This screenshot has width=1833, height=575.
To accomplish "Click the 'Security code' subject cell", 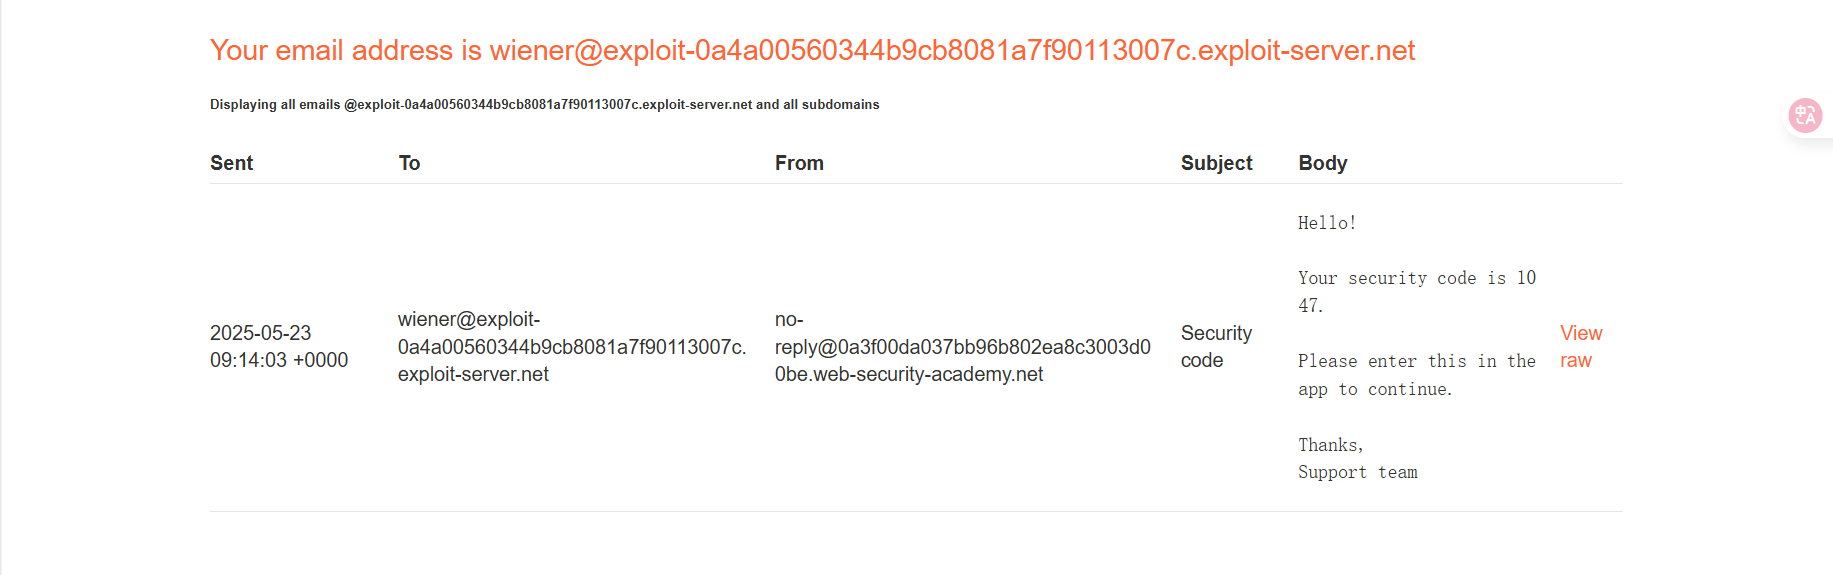I will click(x=1216, y=347).
